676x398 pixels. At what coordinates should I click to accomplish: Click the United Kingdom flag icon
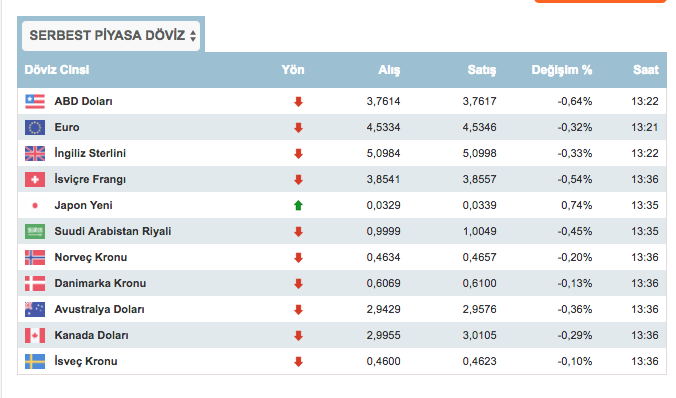pyautogui.click(x=35, y=154)
